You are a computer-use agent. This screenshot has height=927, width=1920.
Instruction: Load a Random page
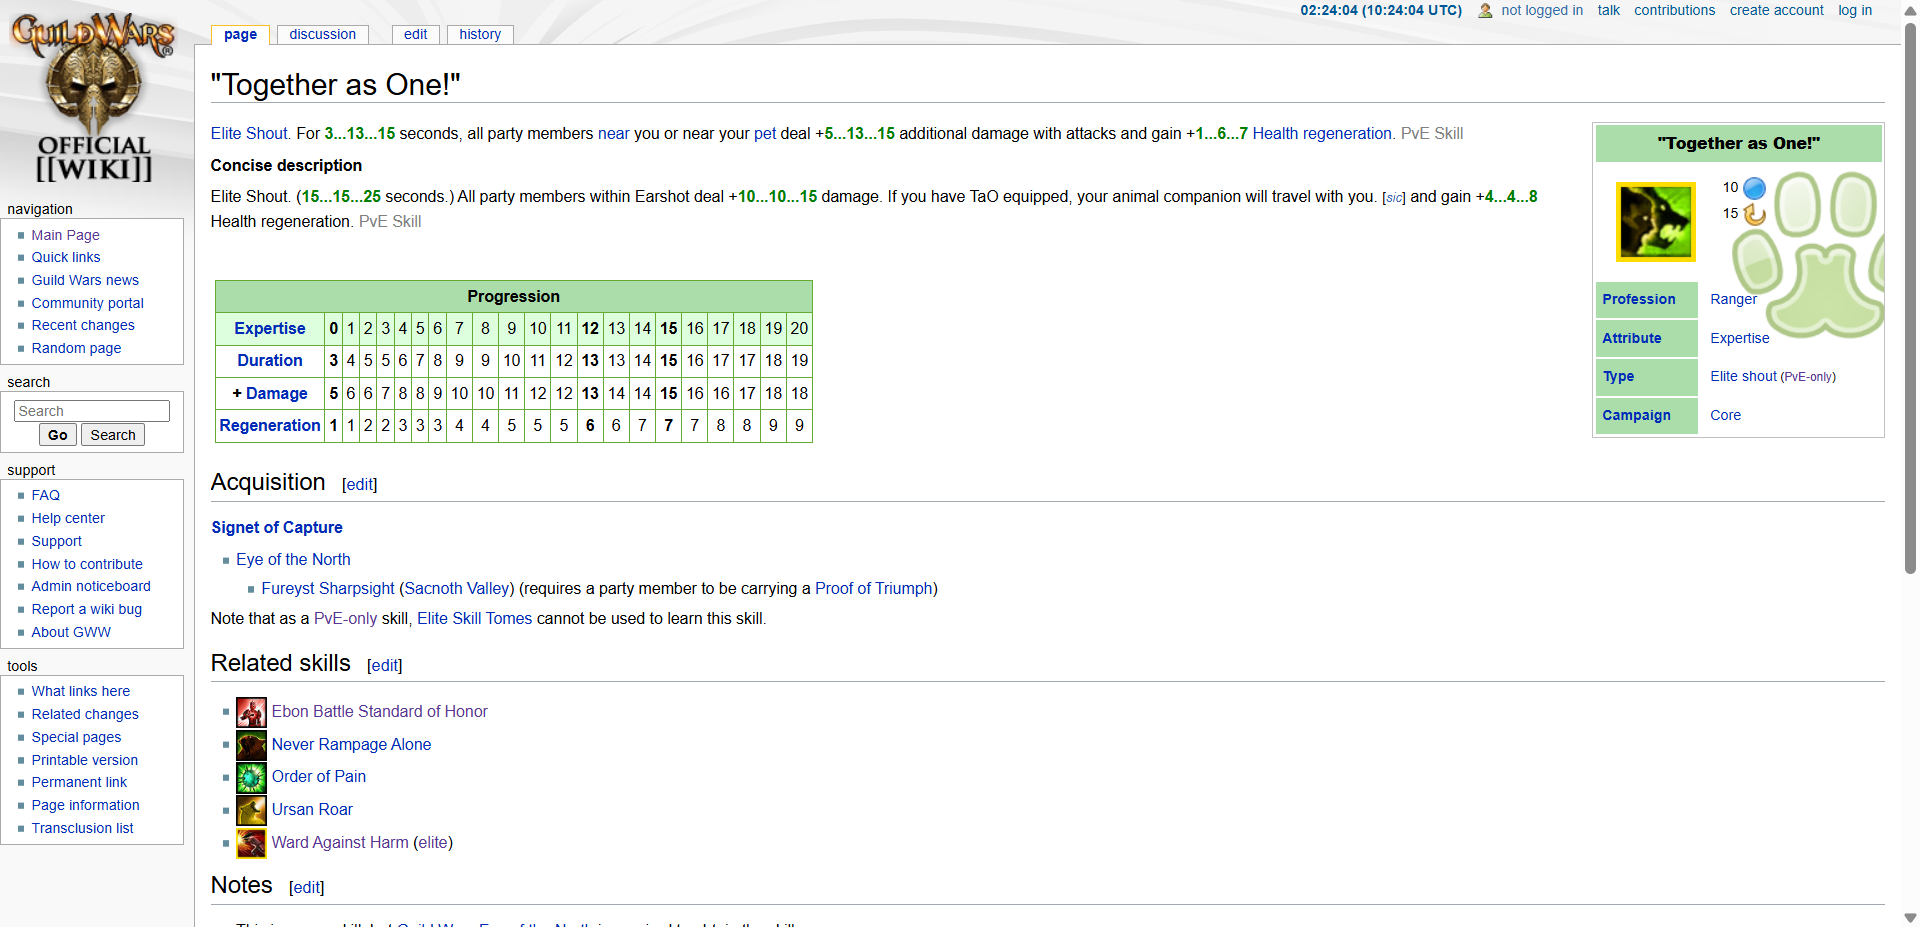click(x=76, y=348)
